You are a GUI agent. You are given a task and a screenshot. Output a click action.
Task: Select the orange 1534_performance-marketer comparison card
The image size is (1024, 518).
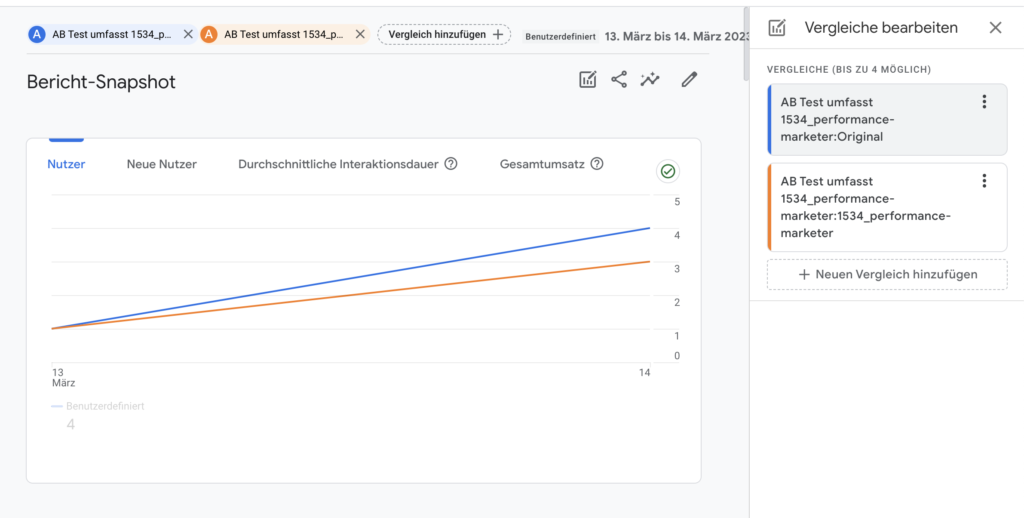click(887, 207)
